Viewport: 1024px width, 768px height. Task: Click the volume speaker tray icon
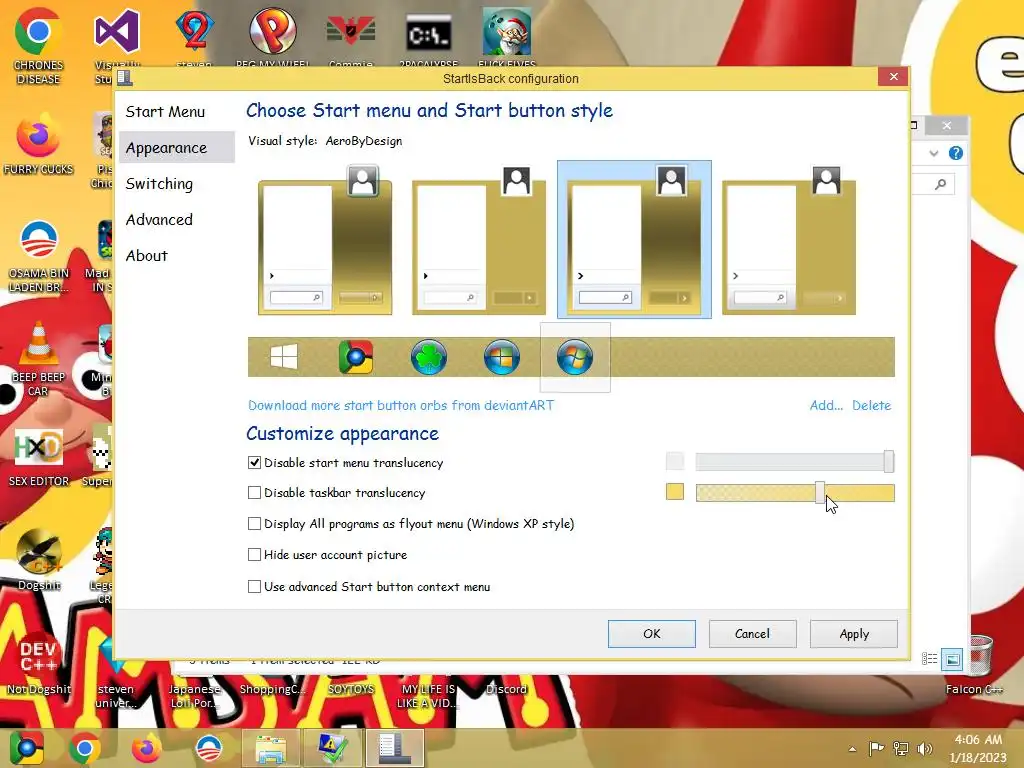coord(925,748)
